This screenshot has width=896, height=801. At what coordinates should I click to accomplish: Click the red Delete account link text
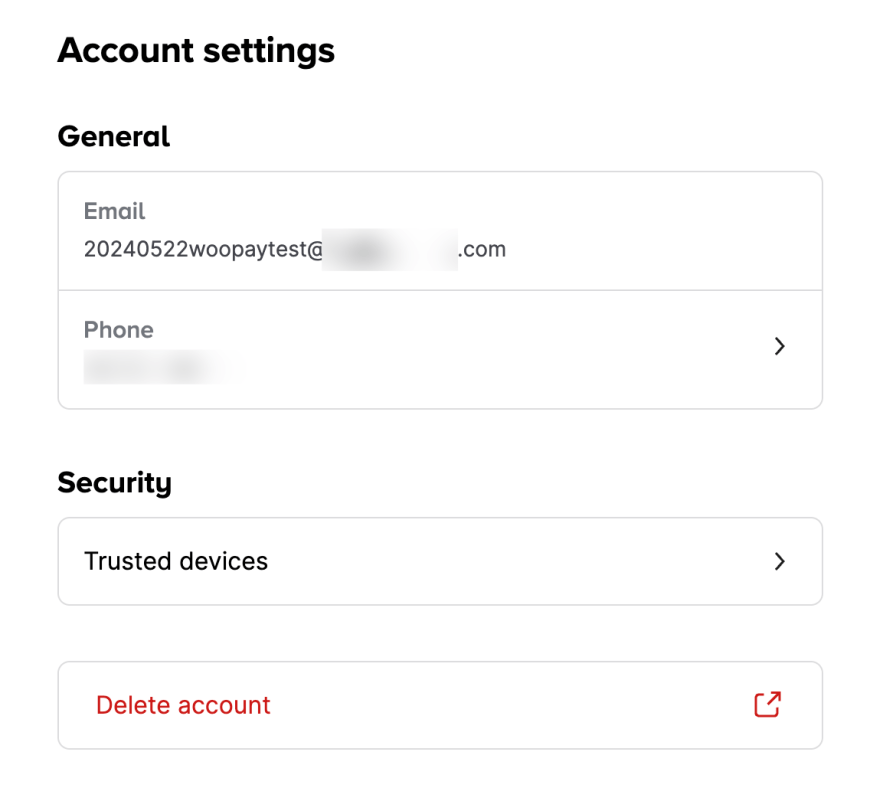click(183, 705)
